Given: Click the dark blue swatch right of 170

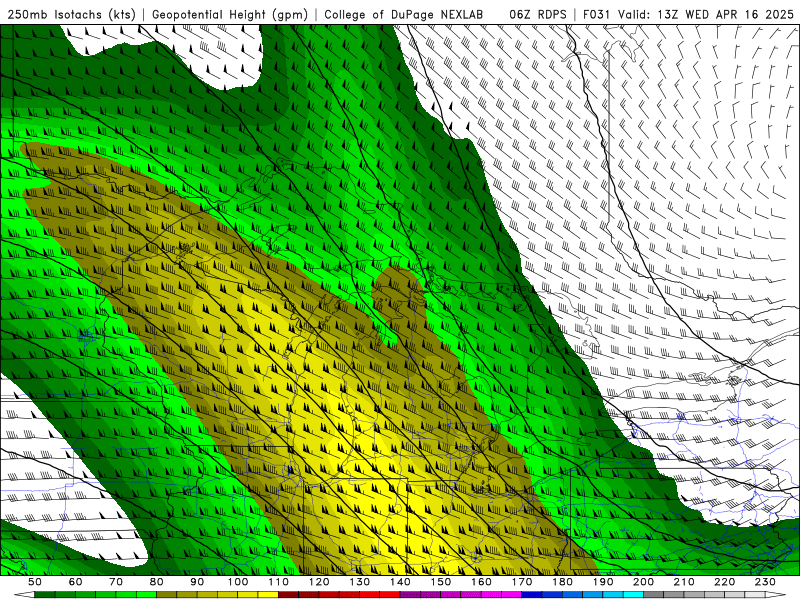Looking at the screenshot, I should click(x=532, y=595).
